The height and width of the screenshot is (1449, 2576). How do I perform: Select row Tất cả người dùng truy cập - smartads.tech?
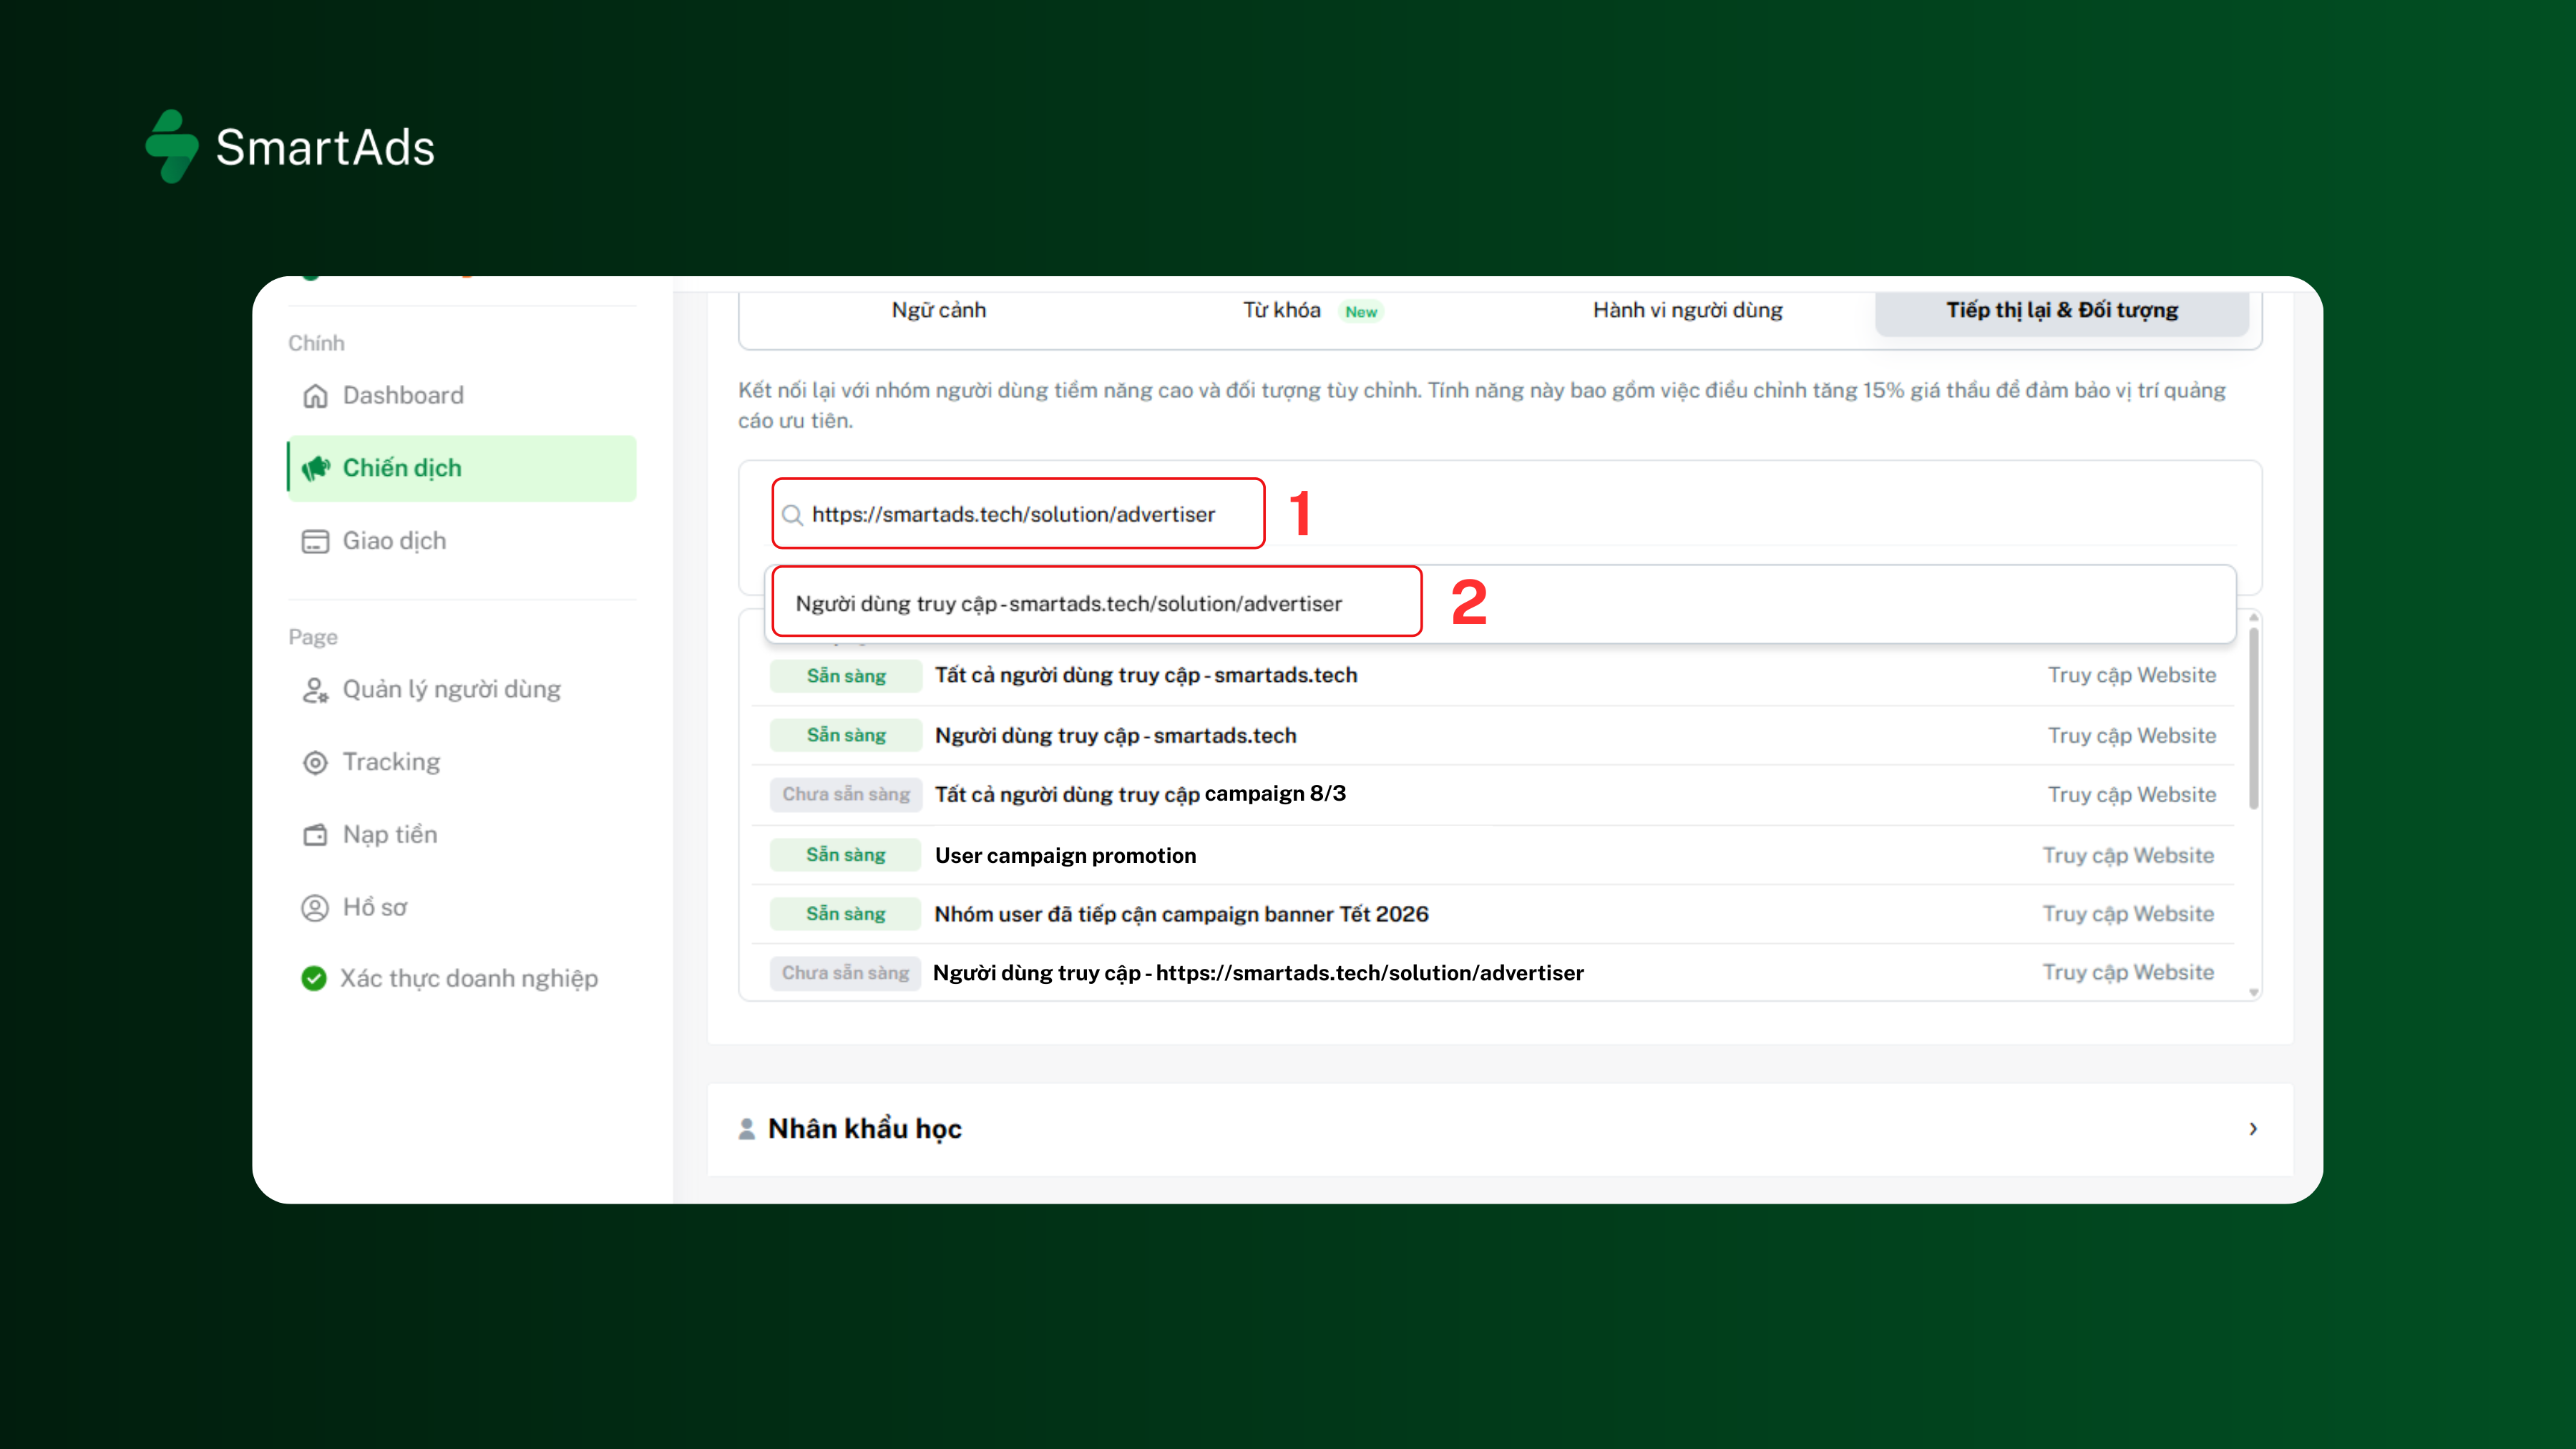coord(1494,676)
